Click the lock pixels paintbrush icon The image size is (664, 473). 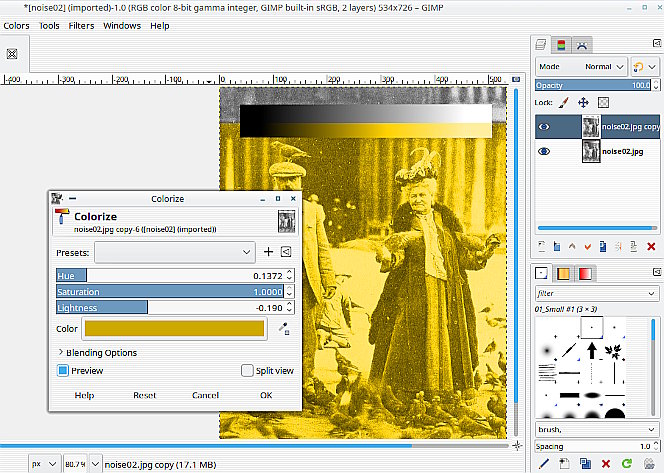(564, 102)
